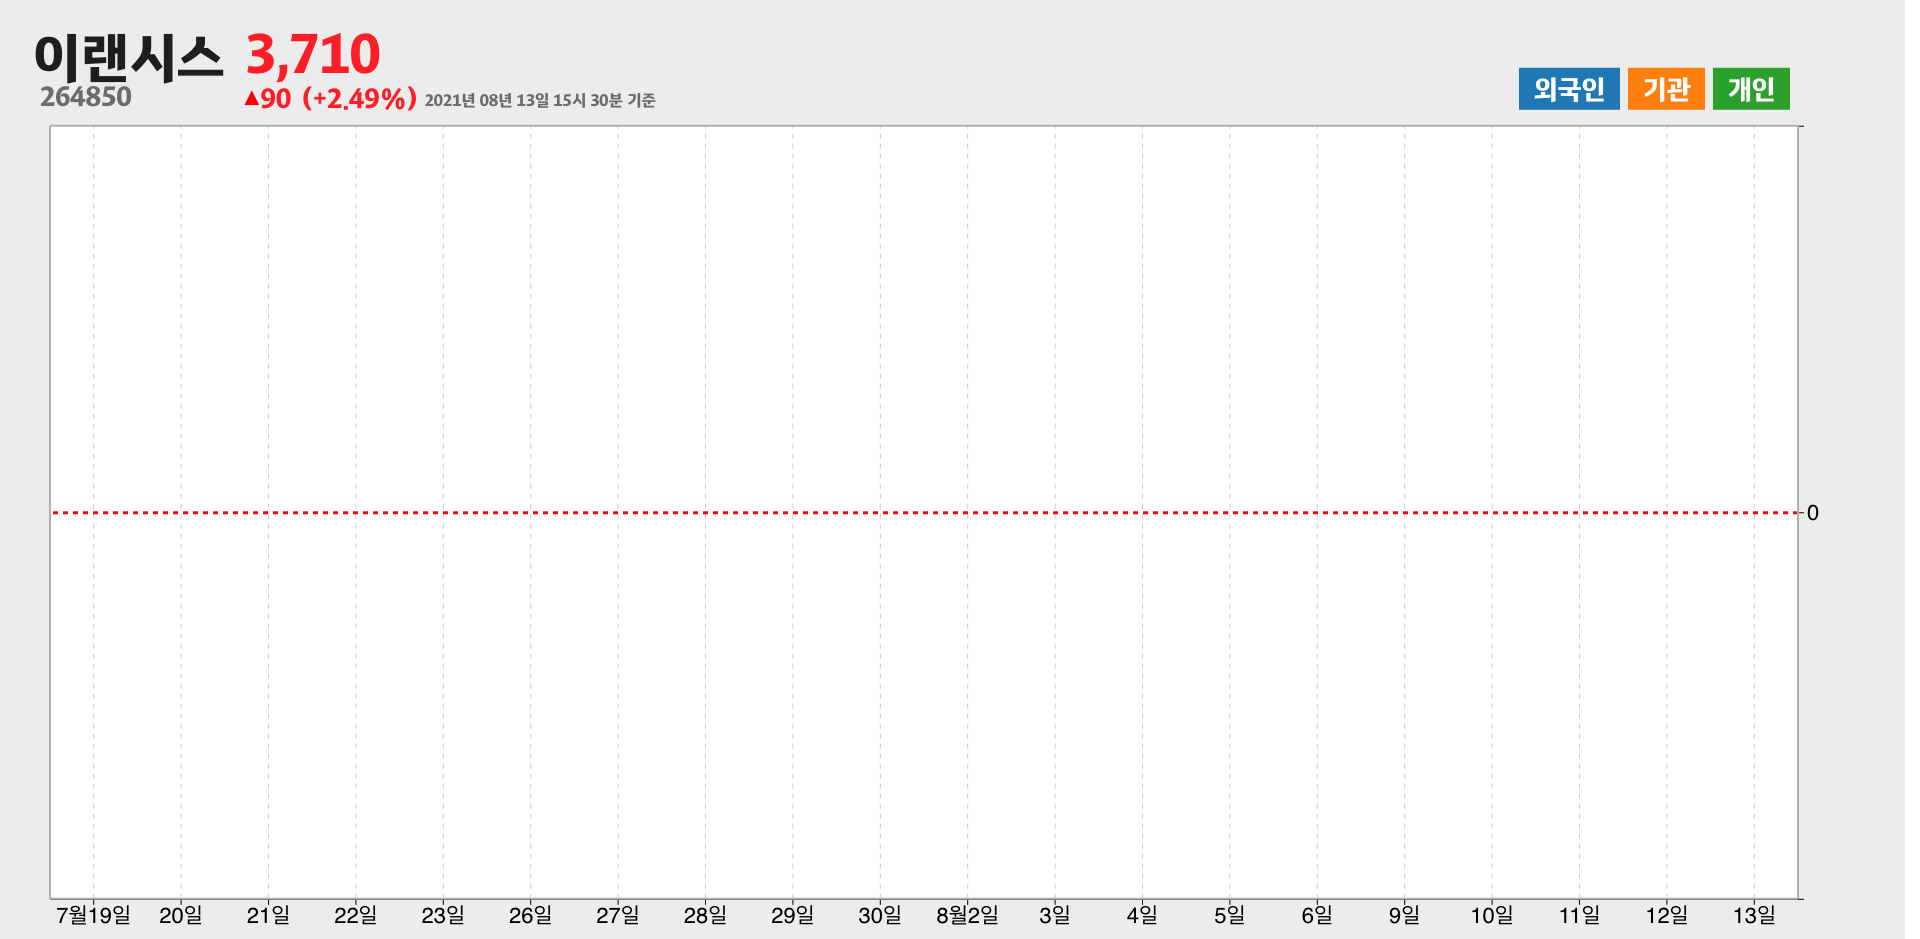Click the stock name 이랜시스
Screen dimensions: 1920x939
pos(128,56)
